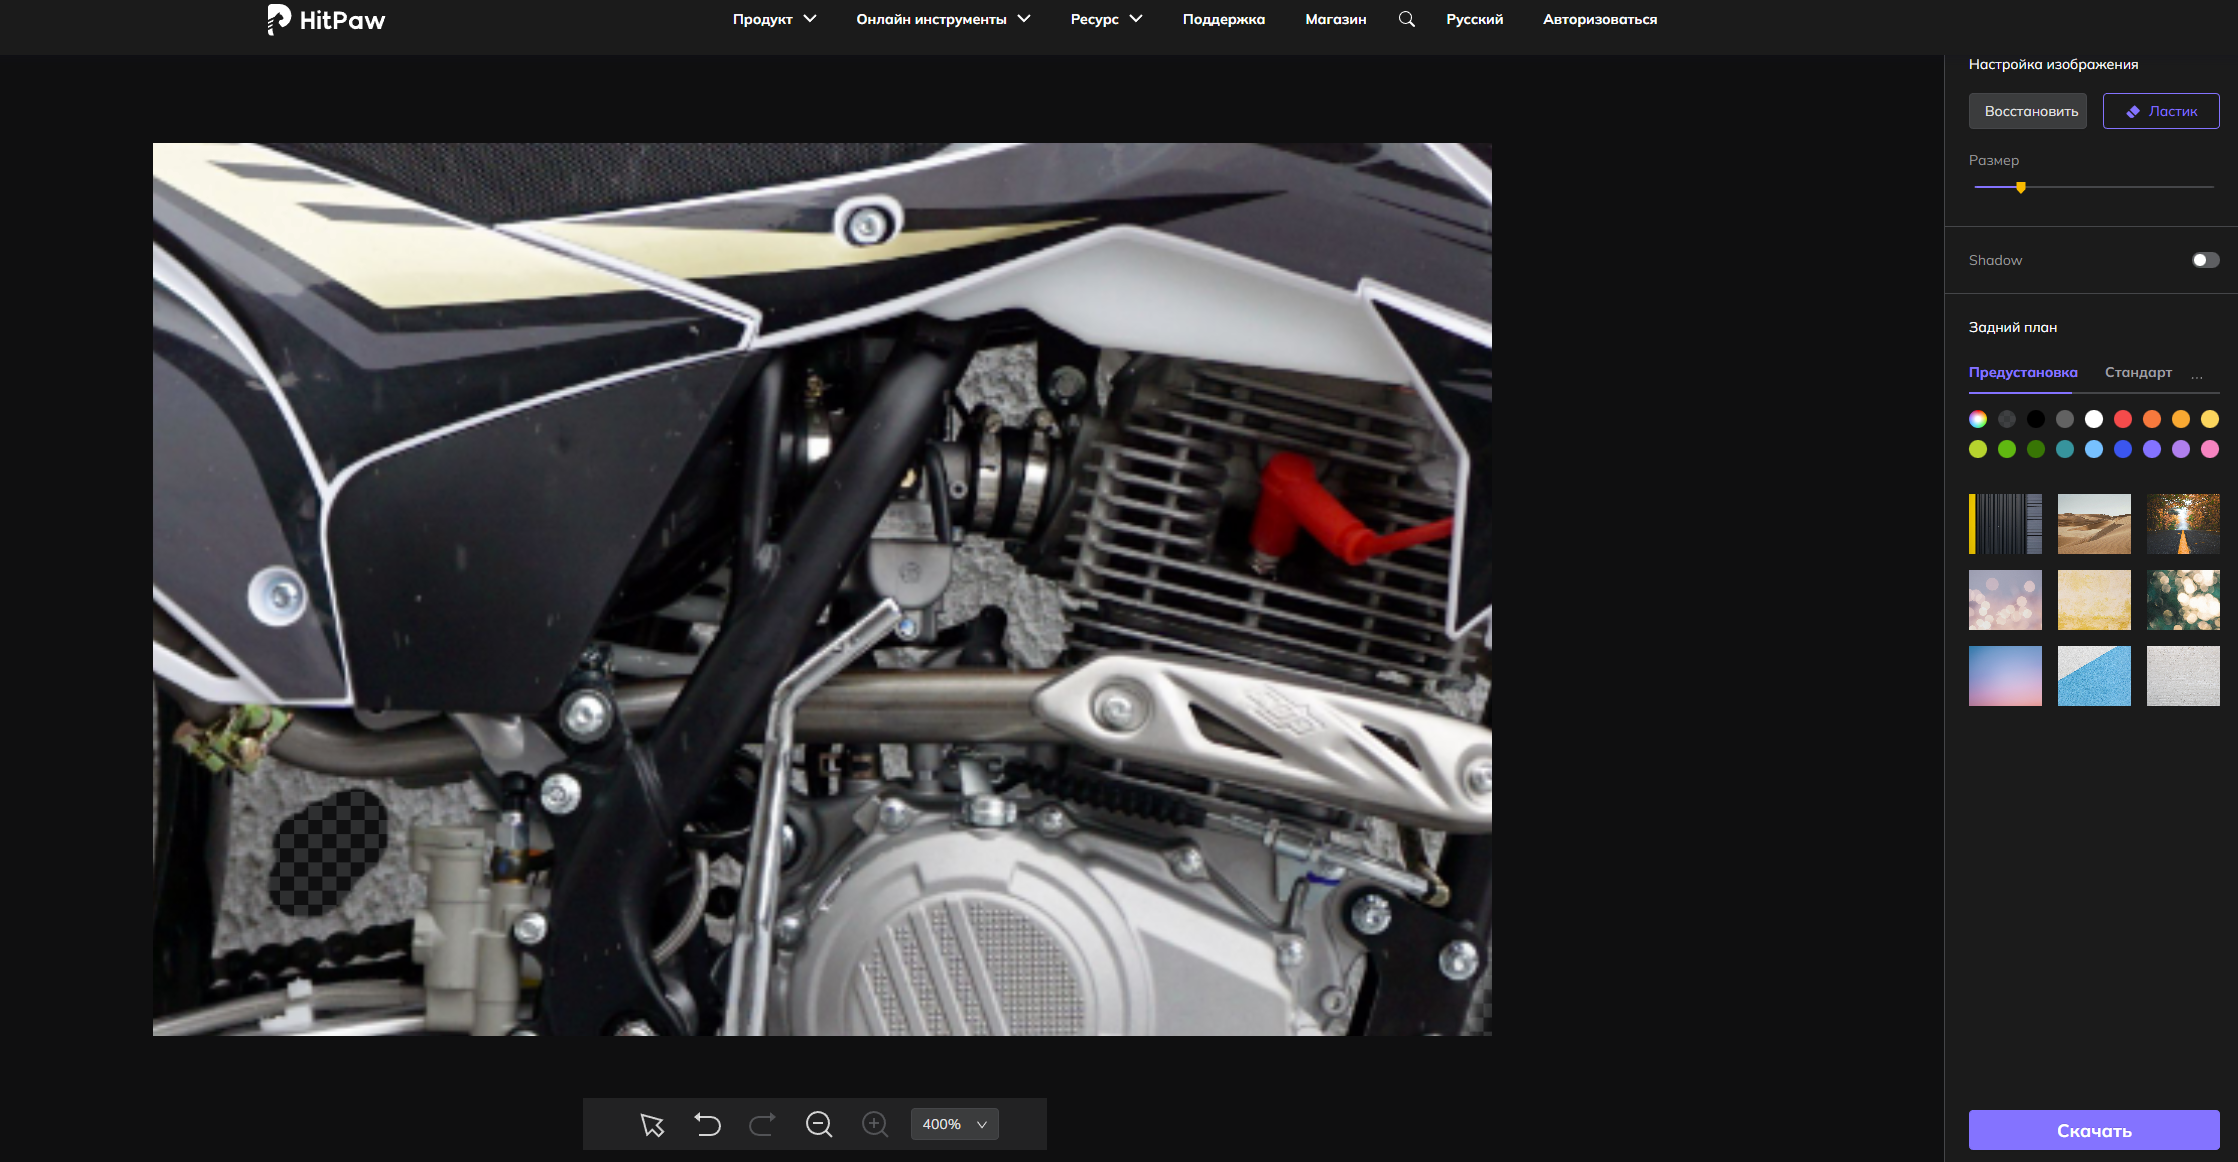Choose the light blue background swatch
The width and height of the screenshot is (2238, 1162).
pyautogui.click(x=2094, y=449)
